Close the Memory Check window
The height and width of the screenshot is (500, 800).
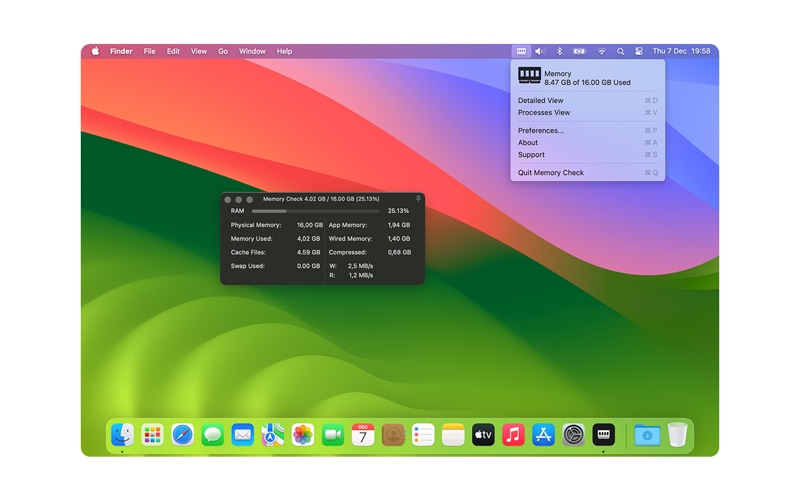pyautogui.click(x=228, y=199)
